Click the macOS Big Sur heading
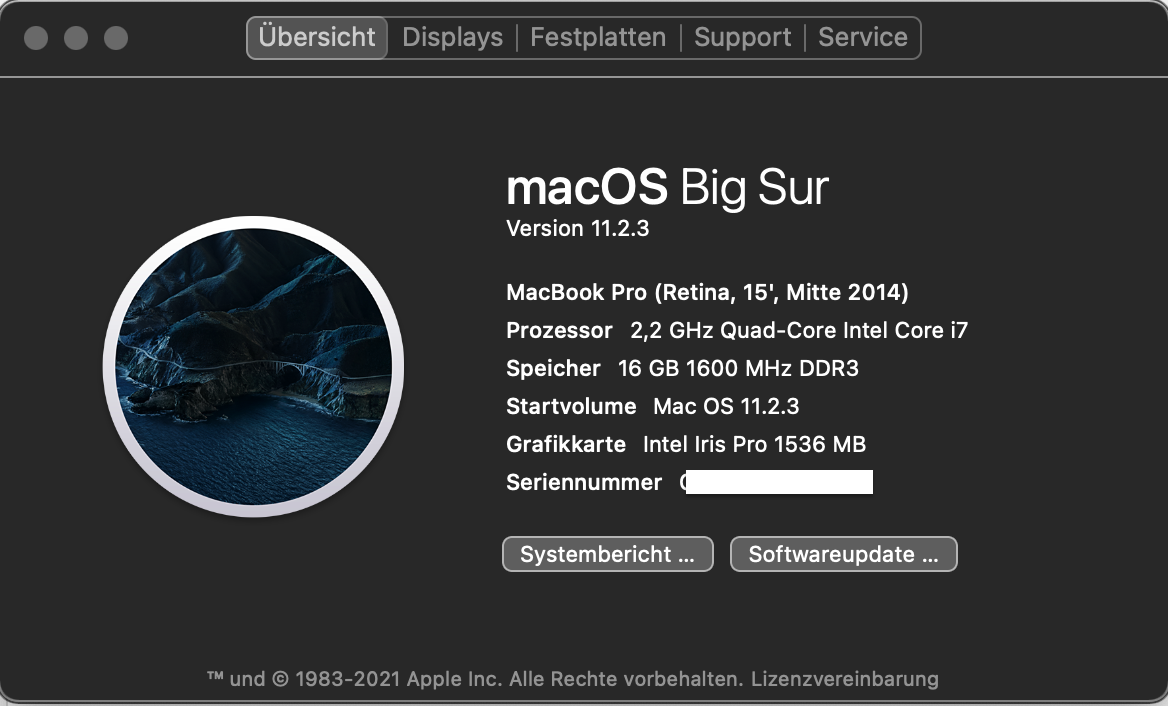The height and width of the screenshot is (706, 1168). pyautogui.click(x=667, y=187)
